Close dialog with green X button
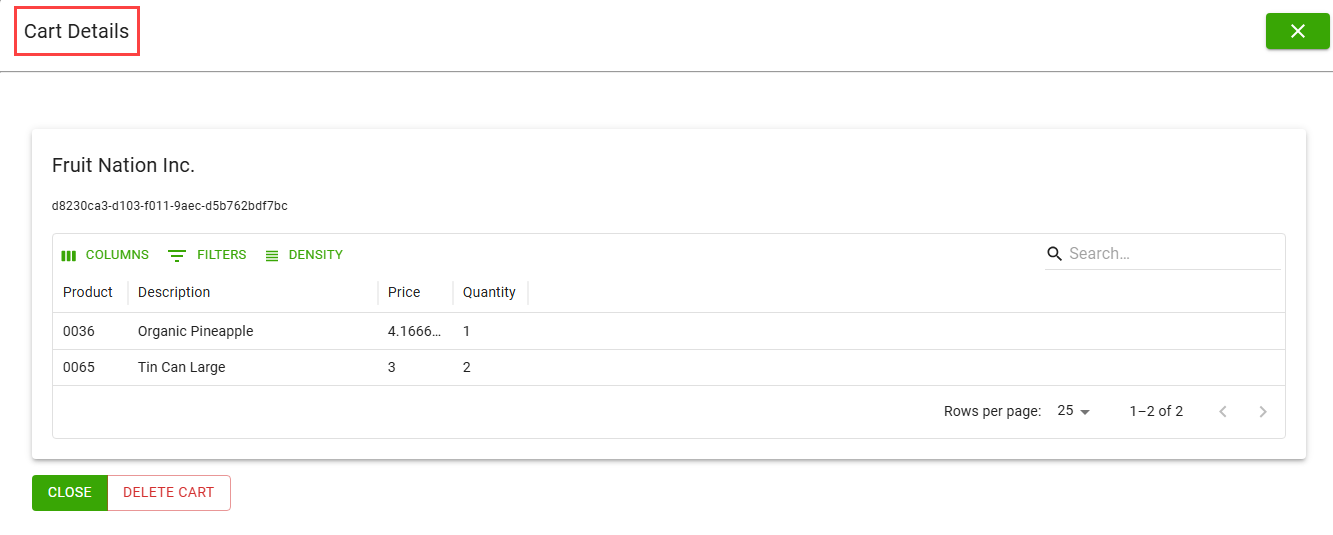1333x535 pixels. point(1297,31)
